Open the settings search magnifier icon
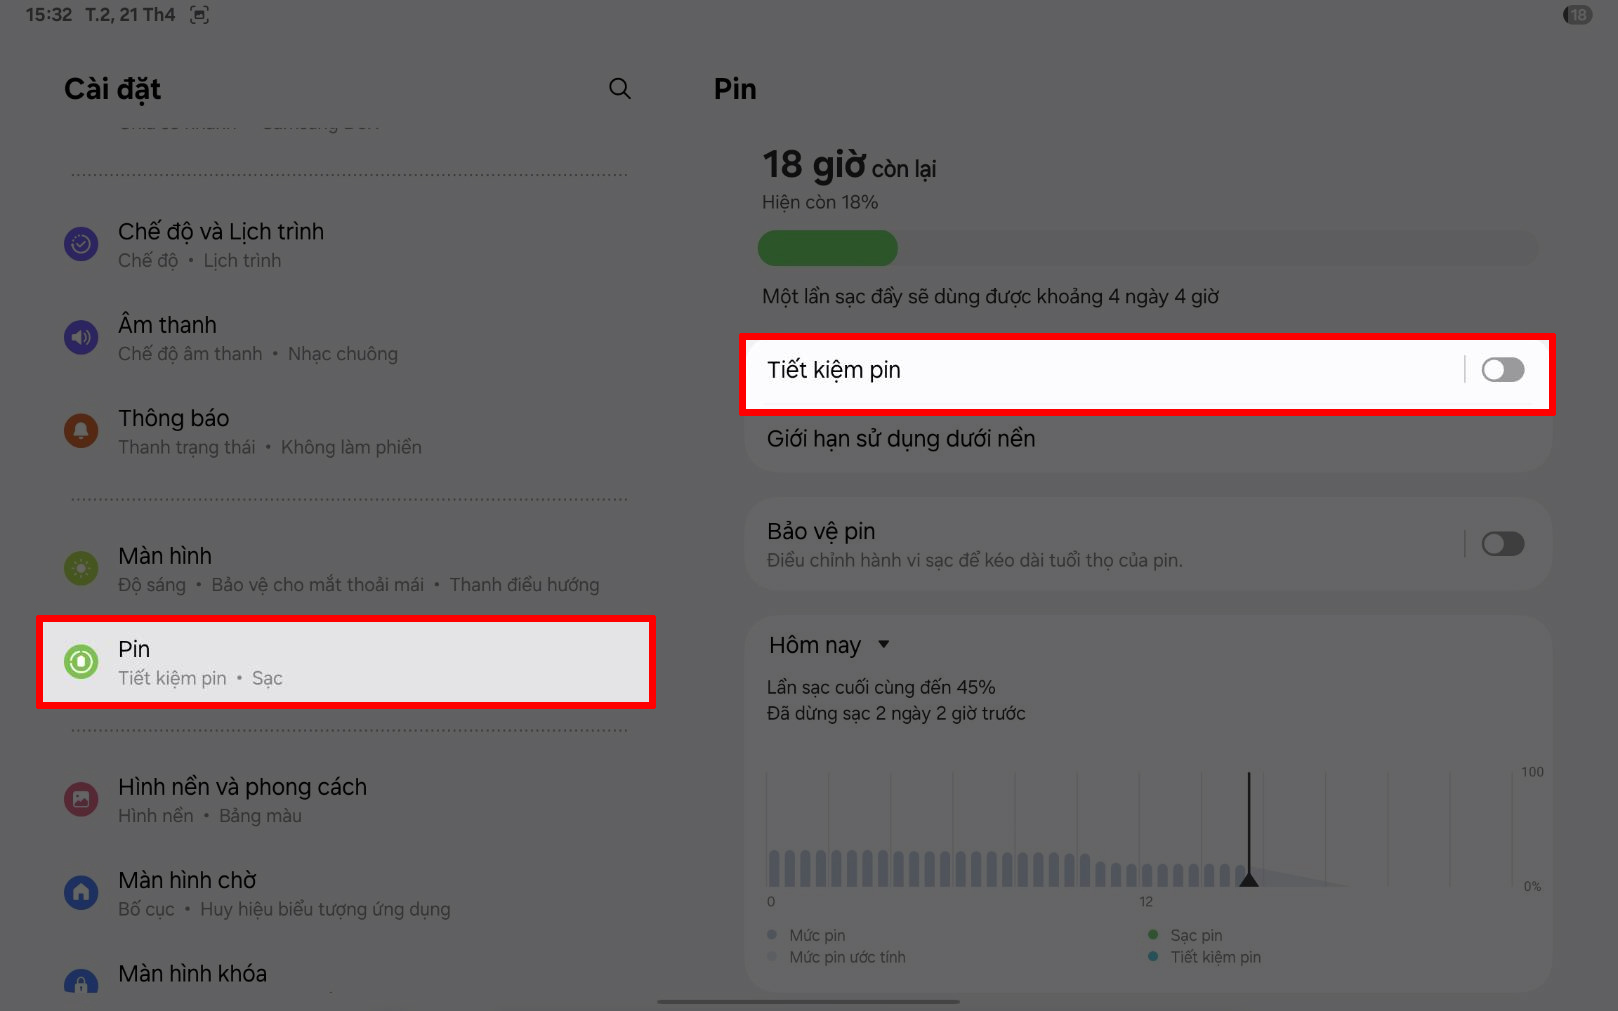 tap(620, 89)
